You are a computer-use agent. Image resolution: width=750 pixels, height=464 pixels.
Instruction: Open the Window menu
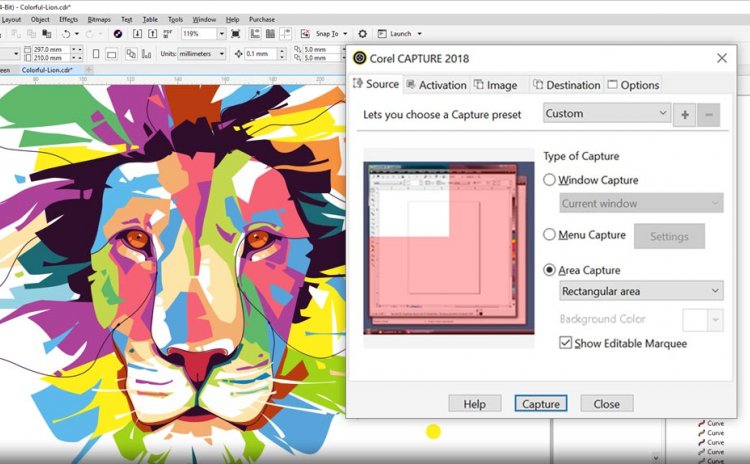[x=204, y=20]
